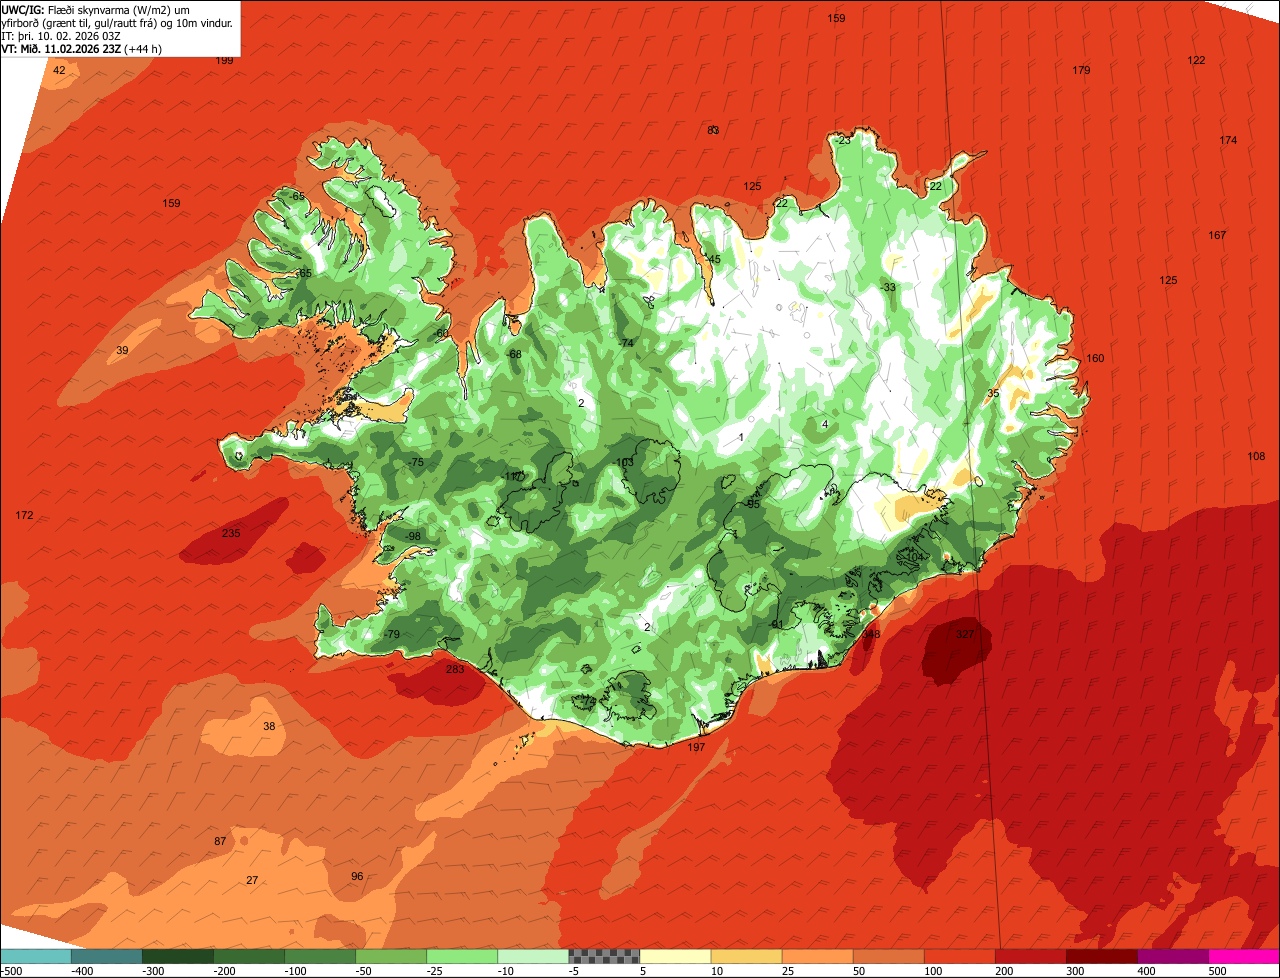Click the legend swatch between 10 and 25
Screen dimensions: 1280x978
coord(745,956)
